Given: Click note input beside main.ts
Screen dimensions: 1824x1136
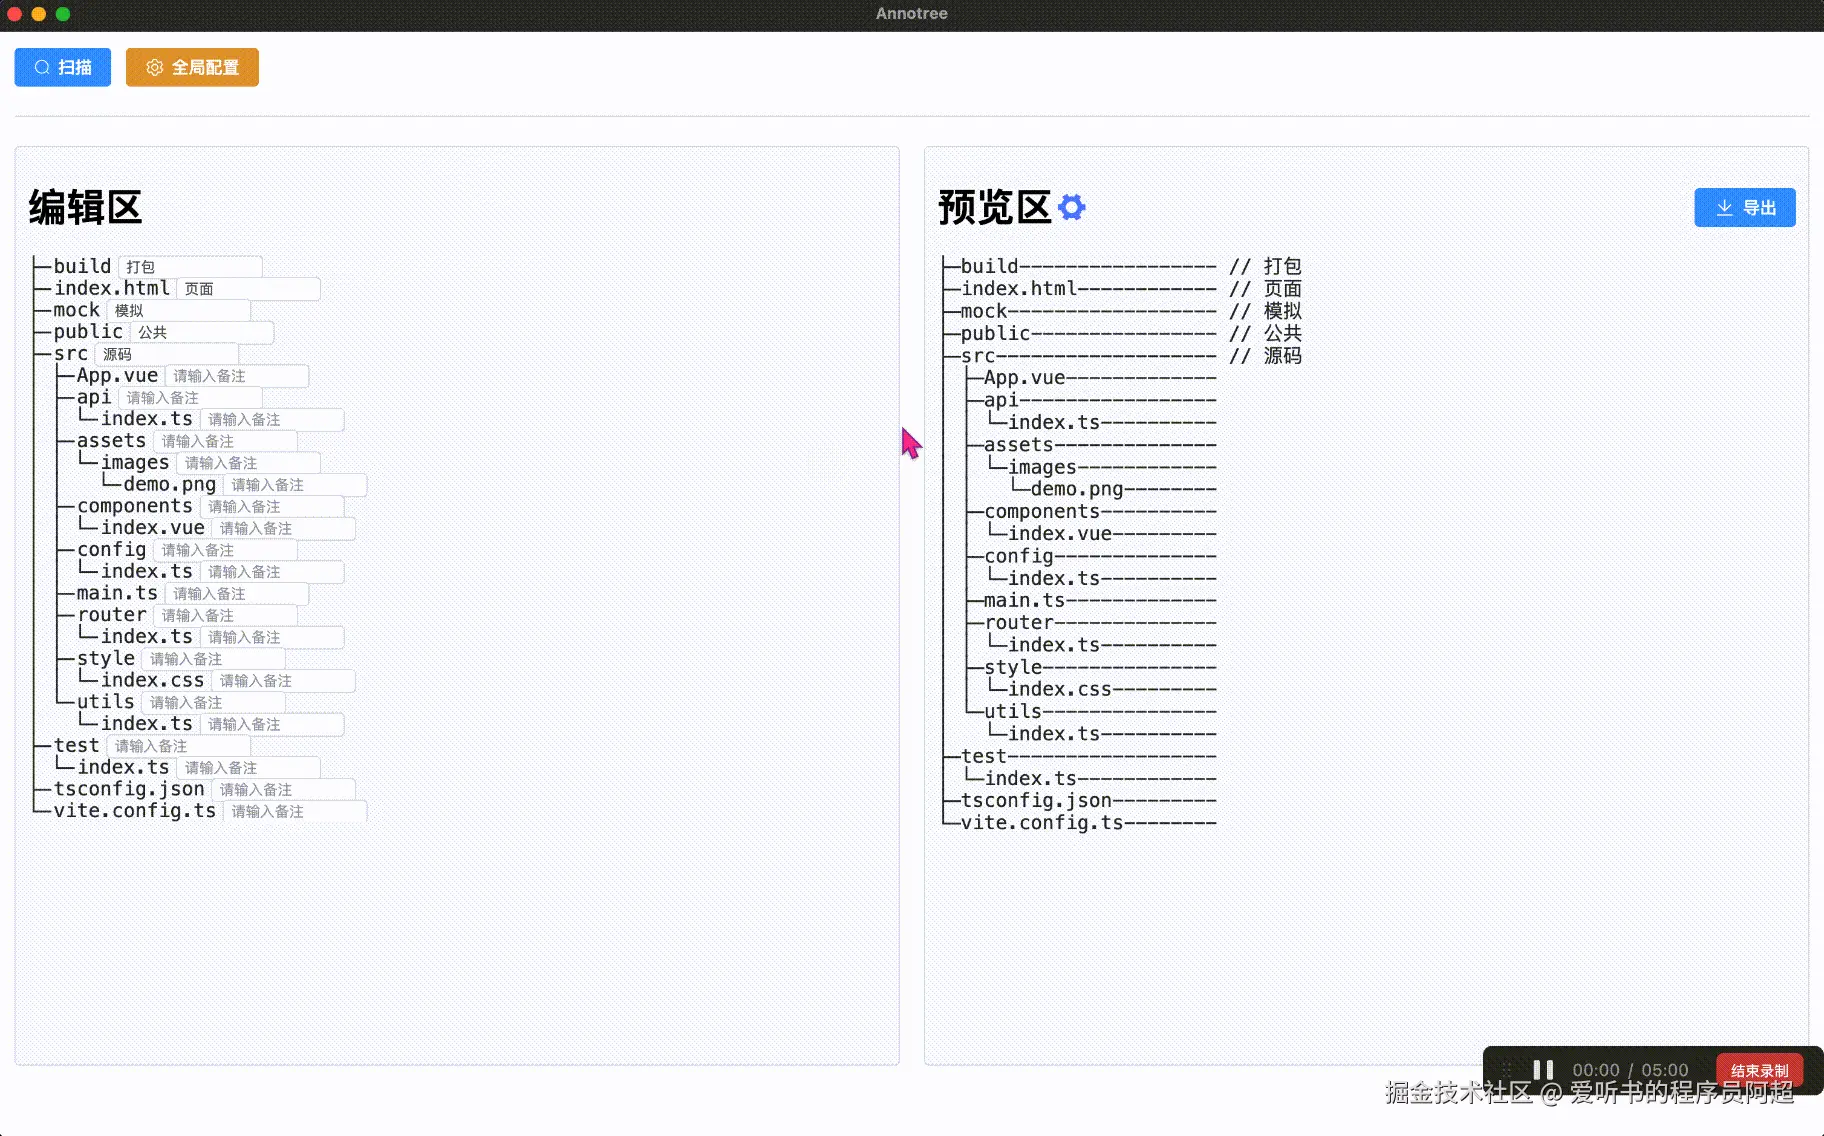Looking at the screenshot, I should coord(236,594).
